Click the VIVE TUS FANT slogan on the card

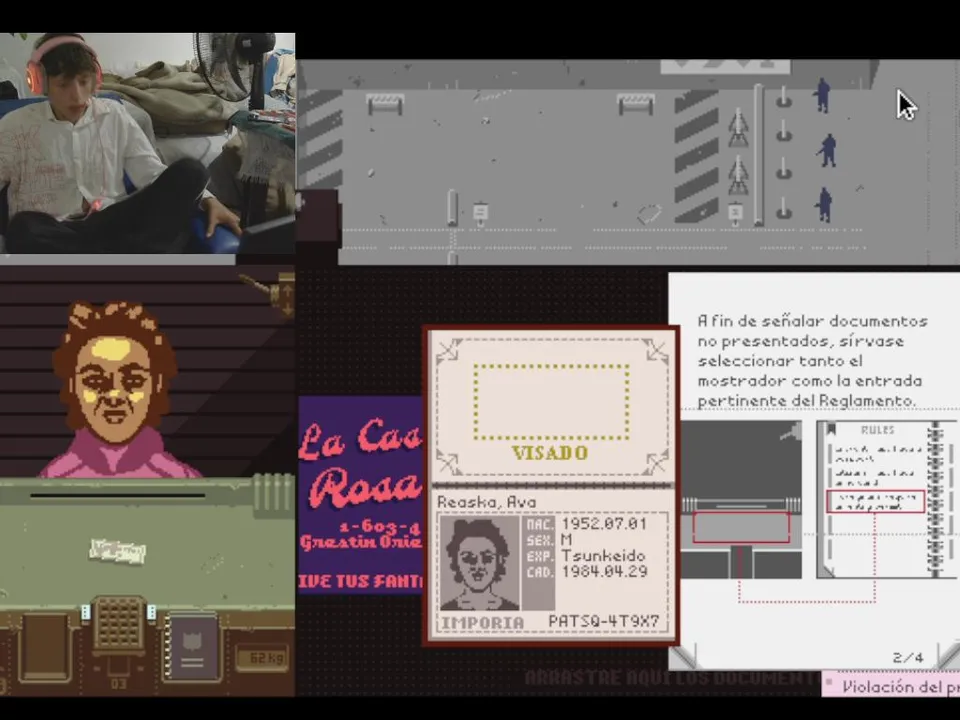pyautogui.click(x=361, y=580)
